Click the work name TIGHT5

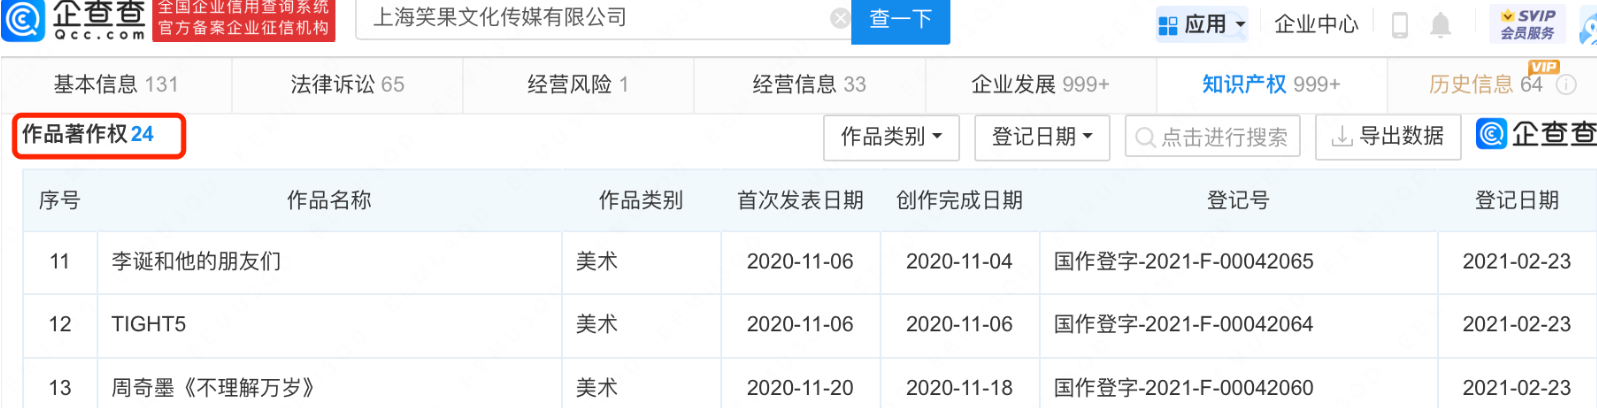pos(148,324)
